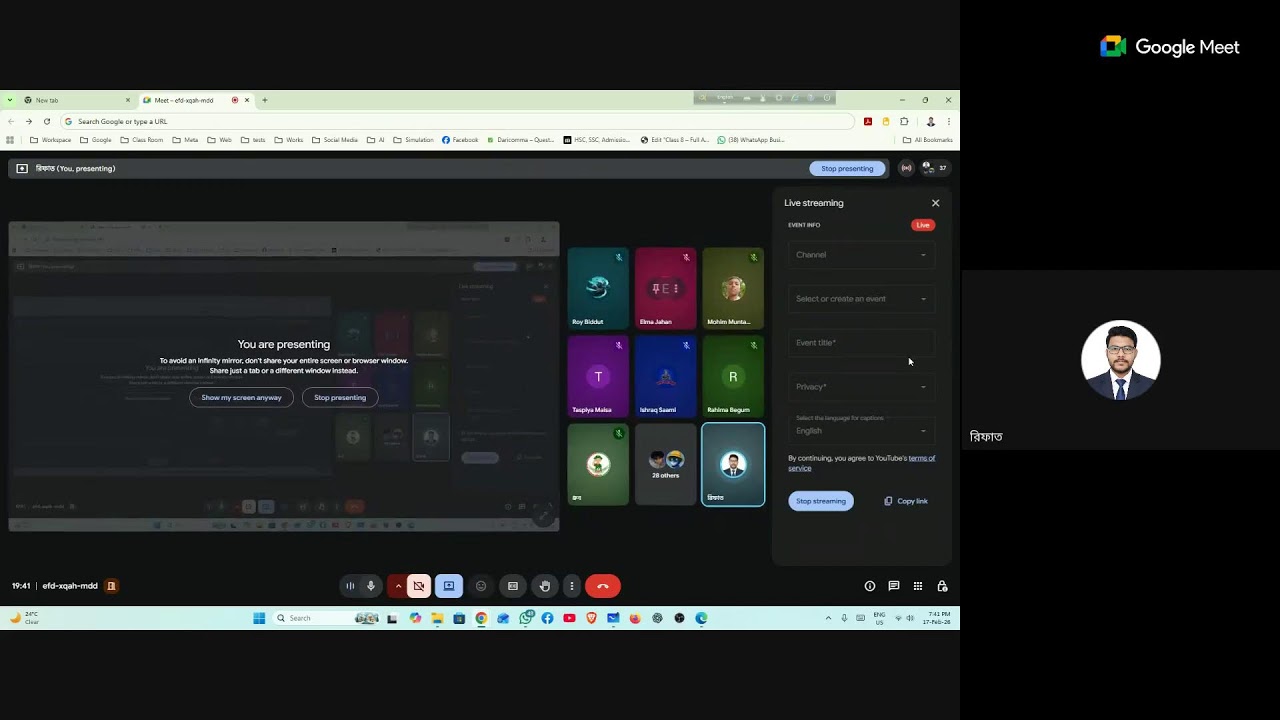Select Roy Biddut participant tile
Image resolution: width=1280 pixels, height=720 pixels.
pos(598,288)
